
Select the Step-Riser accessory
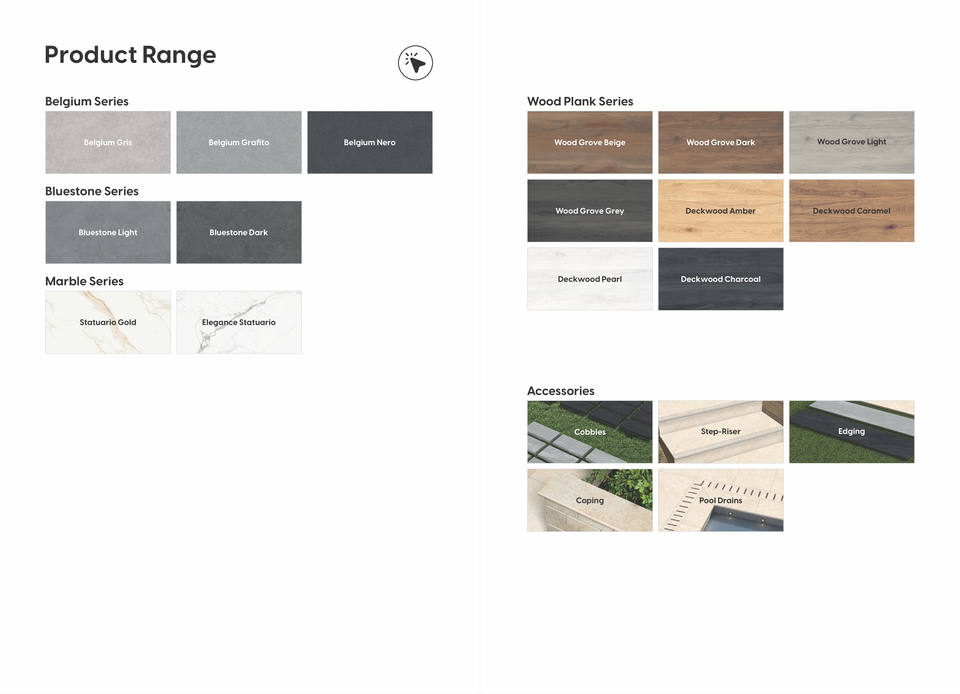[x=721, y=432]
